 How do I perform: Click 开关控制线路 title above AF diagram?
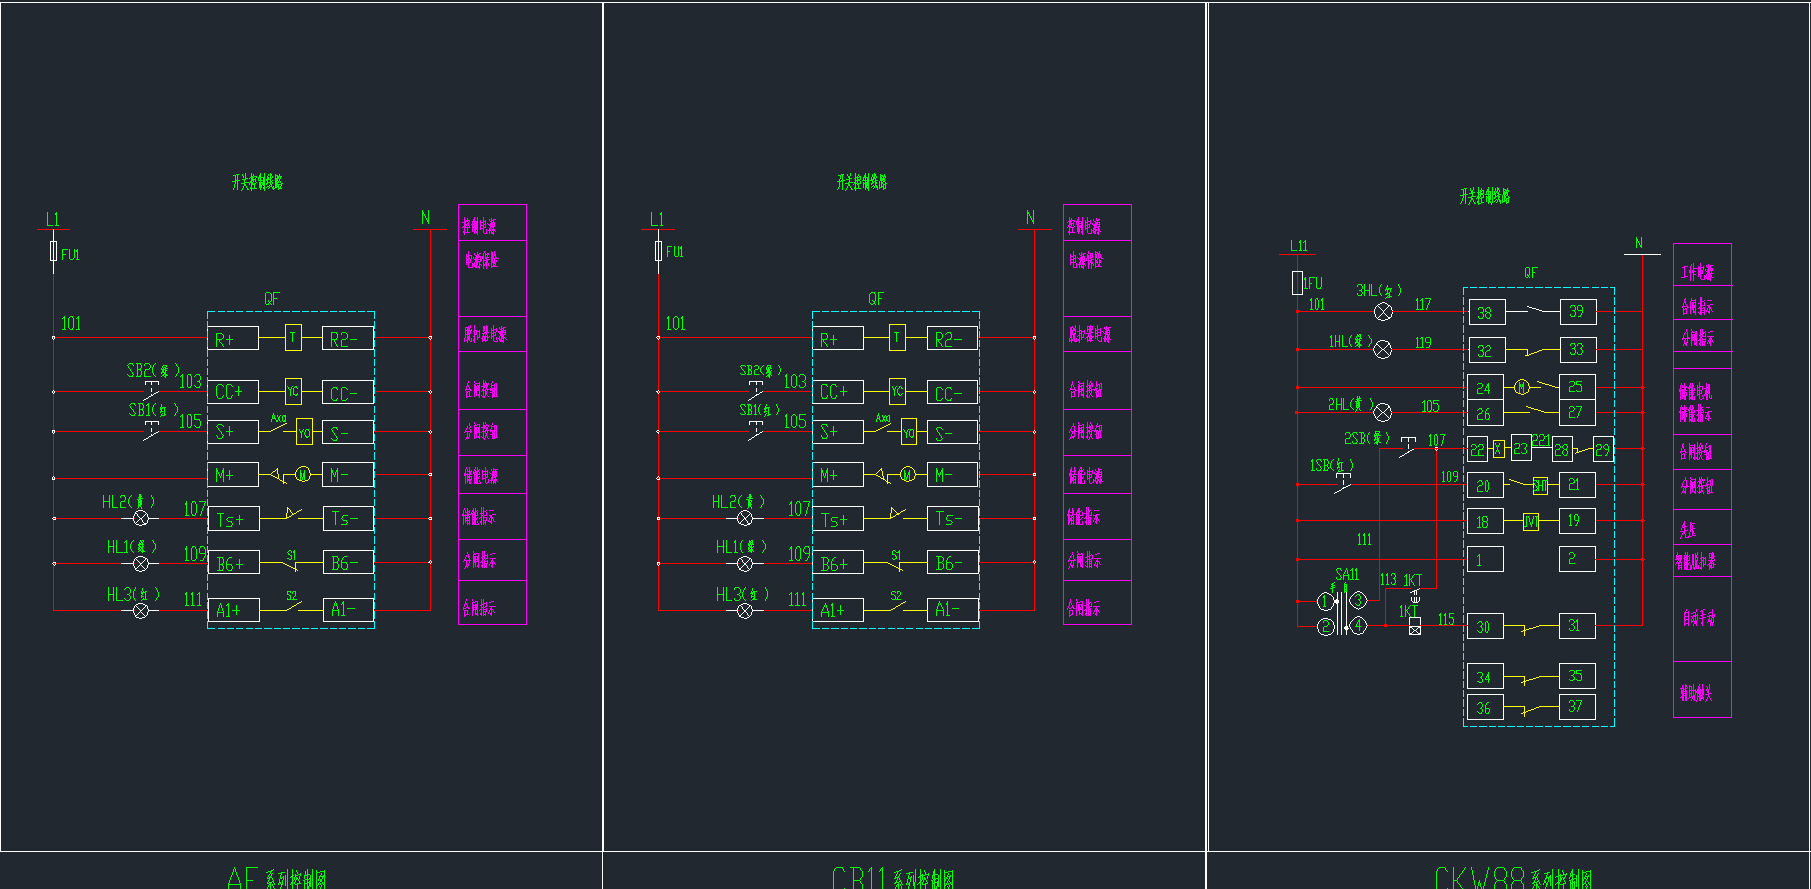point(257,182)
